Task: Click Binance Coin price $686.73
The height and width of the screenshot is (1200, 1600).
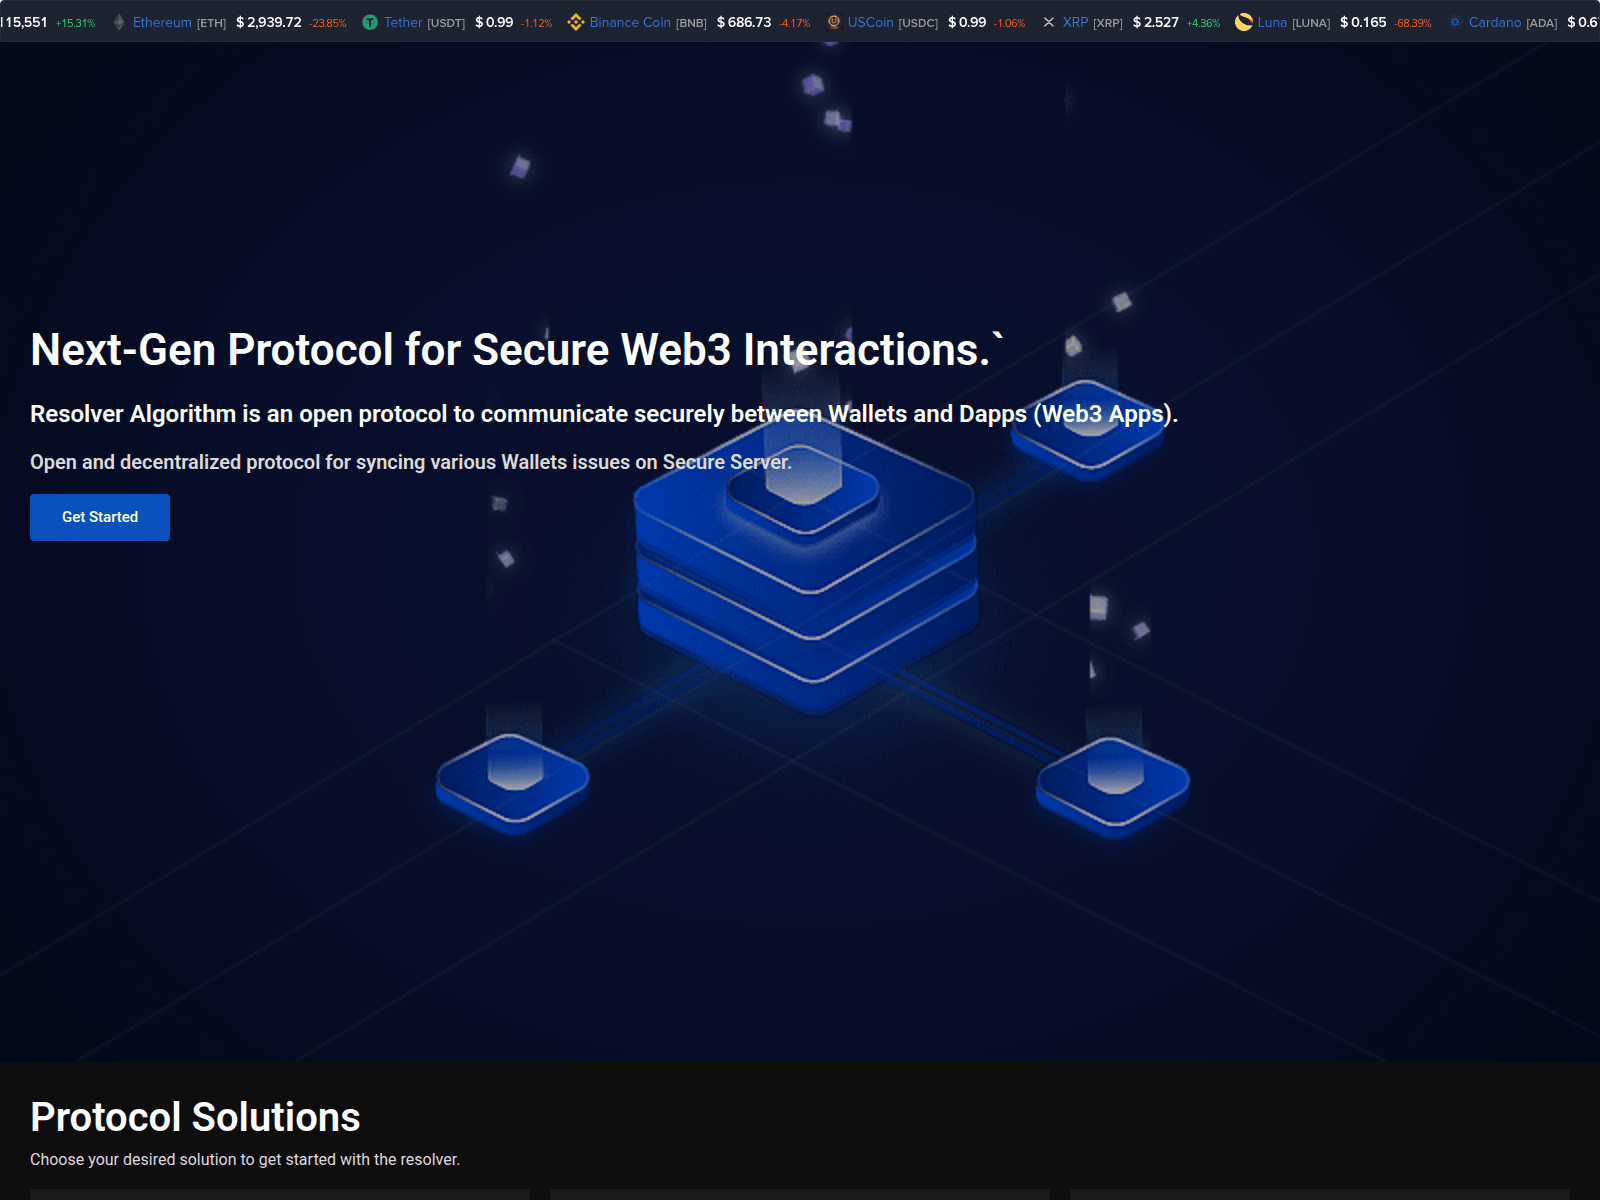Action: [744, 22]
